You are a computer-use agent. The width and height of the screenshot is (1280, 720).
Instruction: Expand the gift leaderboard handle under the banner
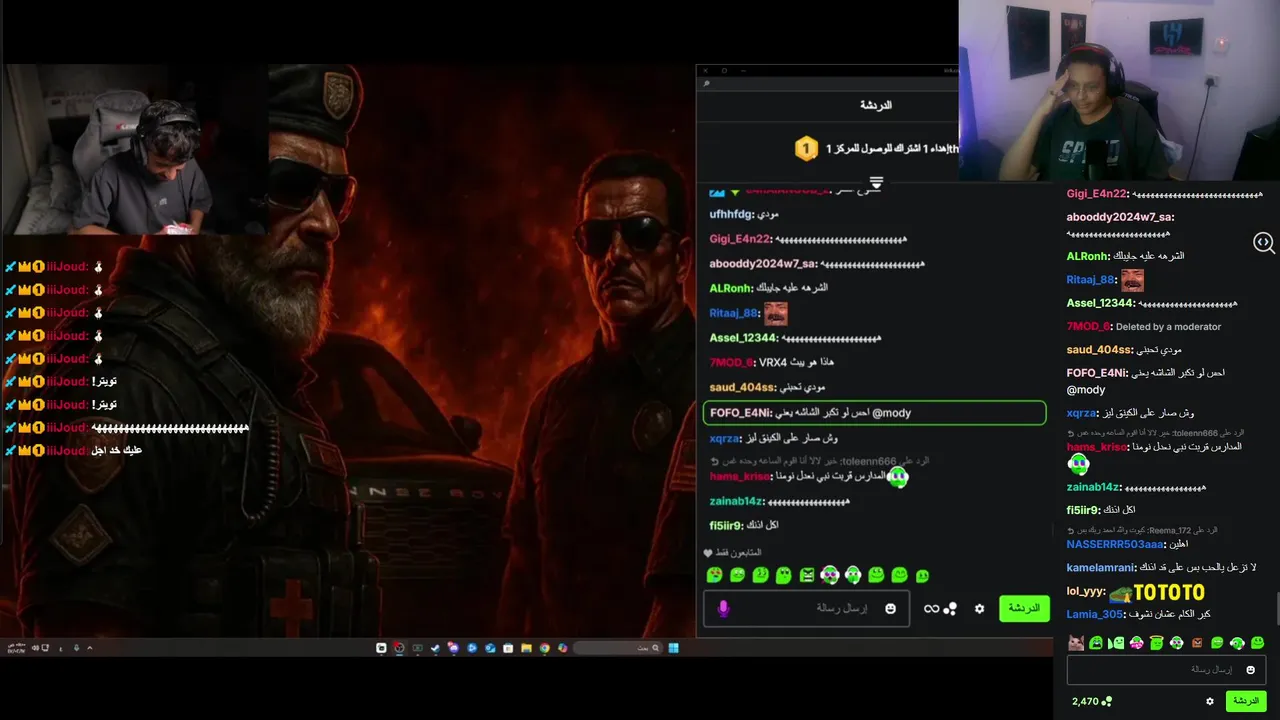click(x=876, y=183)
